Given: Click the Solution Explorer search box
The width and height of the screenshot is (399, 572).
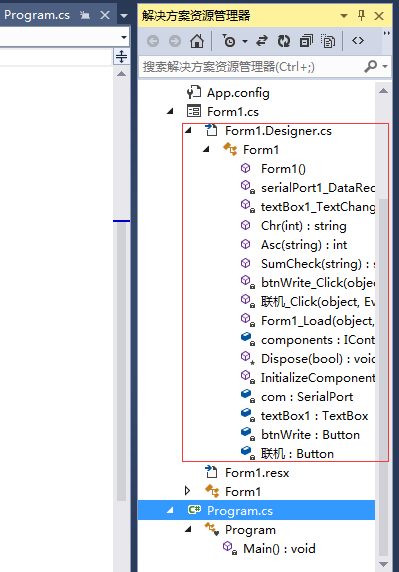Looking at the screenshot, I should pos(252,67).
